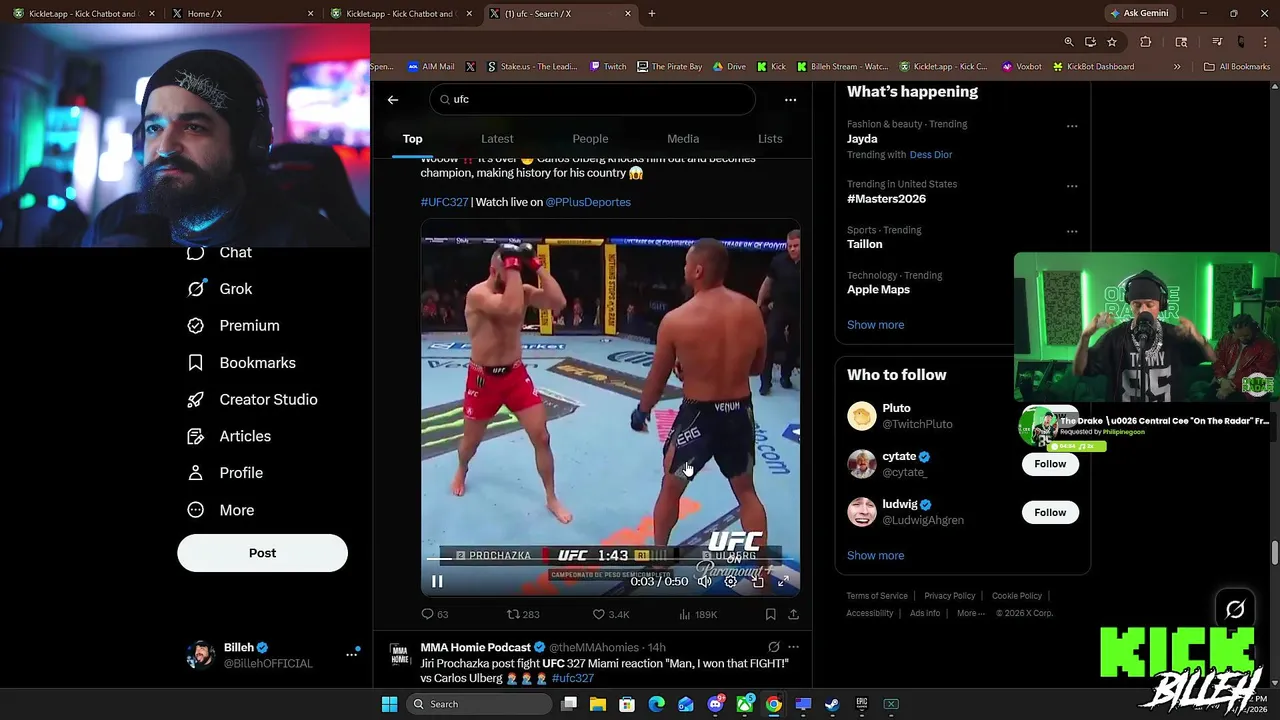Enable picture-in-picture for video
Image resolution: width=1280 pixels, height=720 pixels.
click(757, 581)
